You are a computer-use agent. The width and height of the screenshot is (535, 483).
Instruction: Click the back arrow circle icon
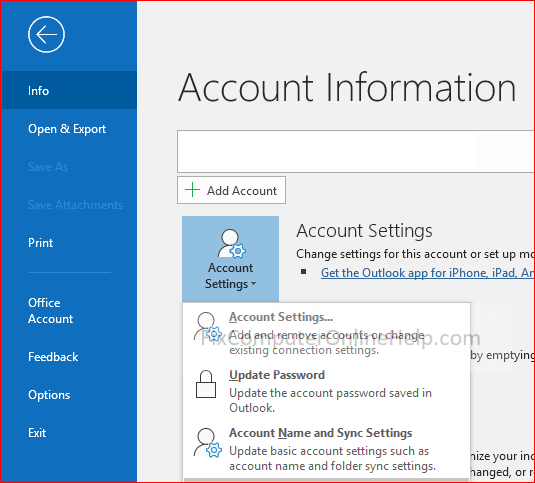click(46, 34)
